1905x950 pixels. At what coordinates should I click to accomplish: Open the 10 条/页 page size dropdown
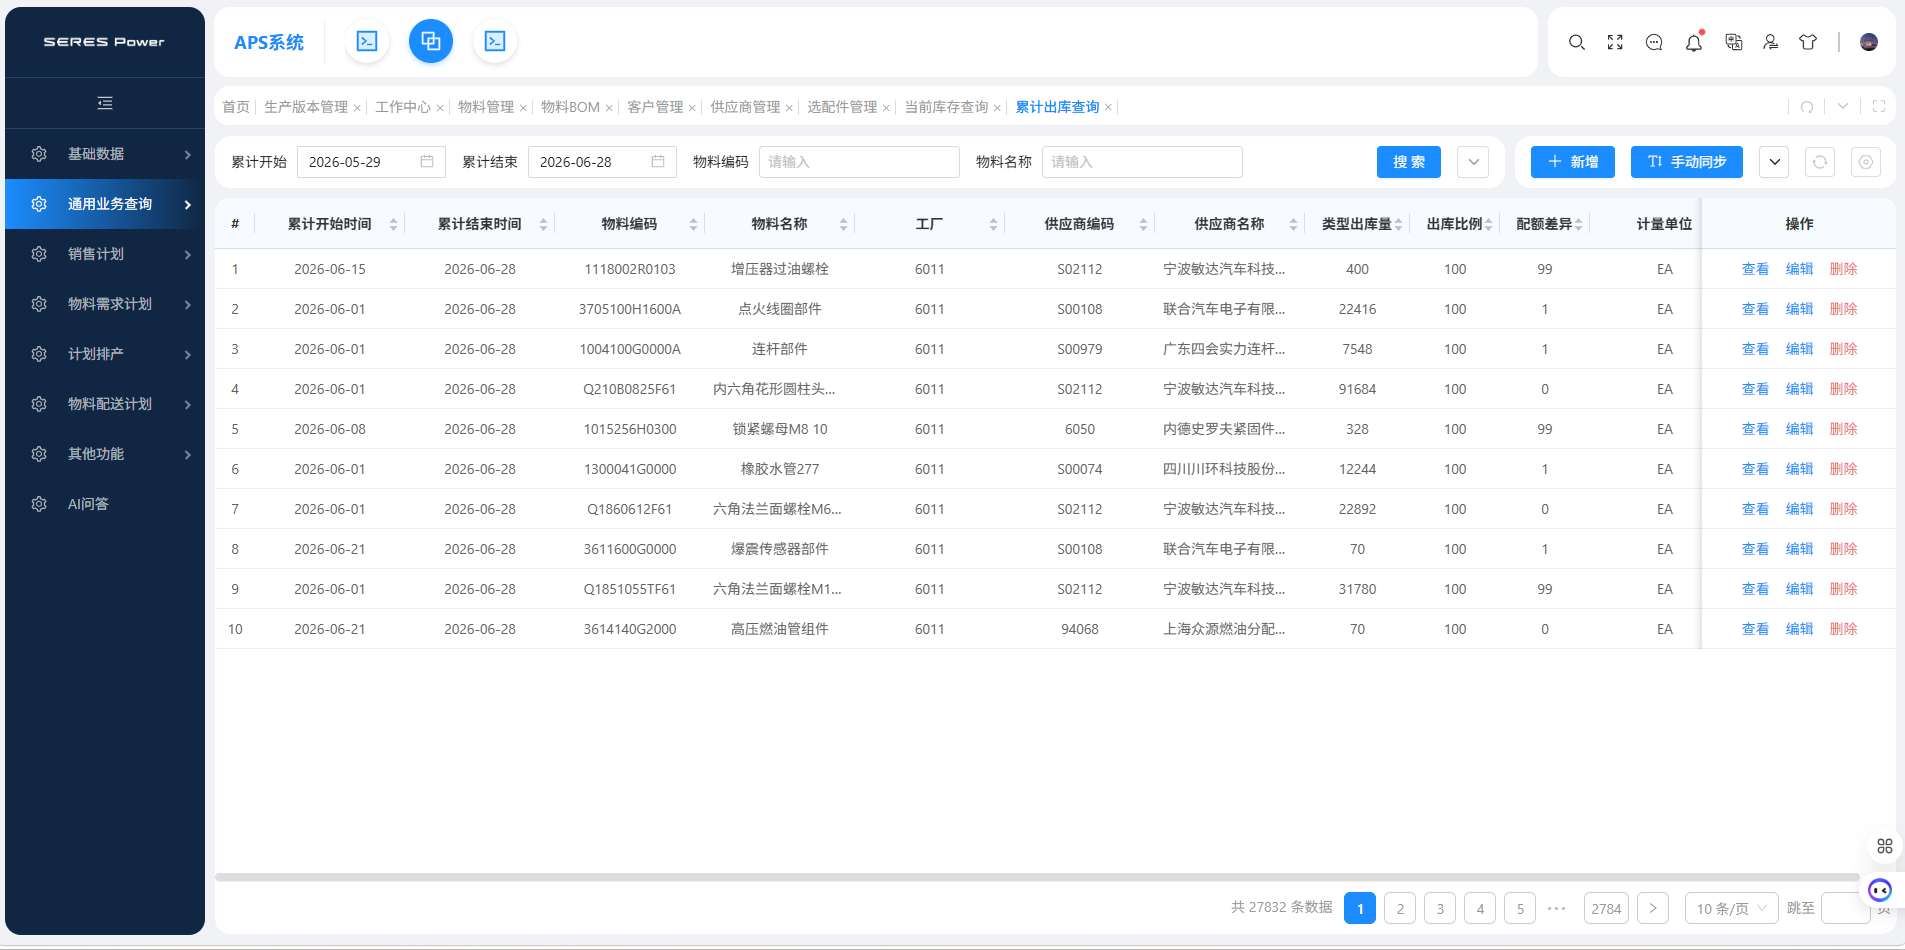tap(1731, 908)
